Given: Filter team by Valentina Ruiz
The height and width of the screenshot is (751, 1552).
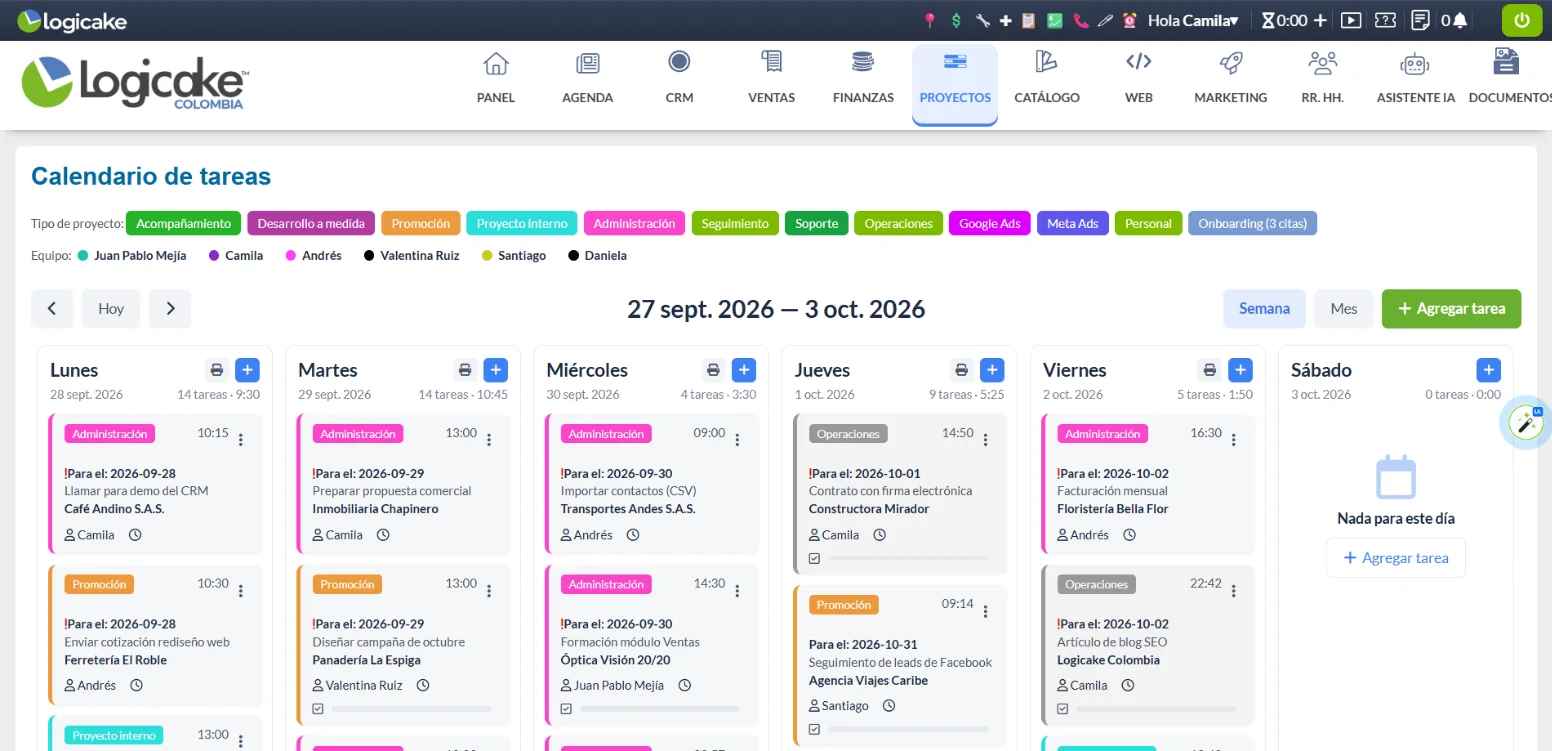Looking at the screenshot, I should point(412,256).
